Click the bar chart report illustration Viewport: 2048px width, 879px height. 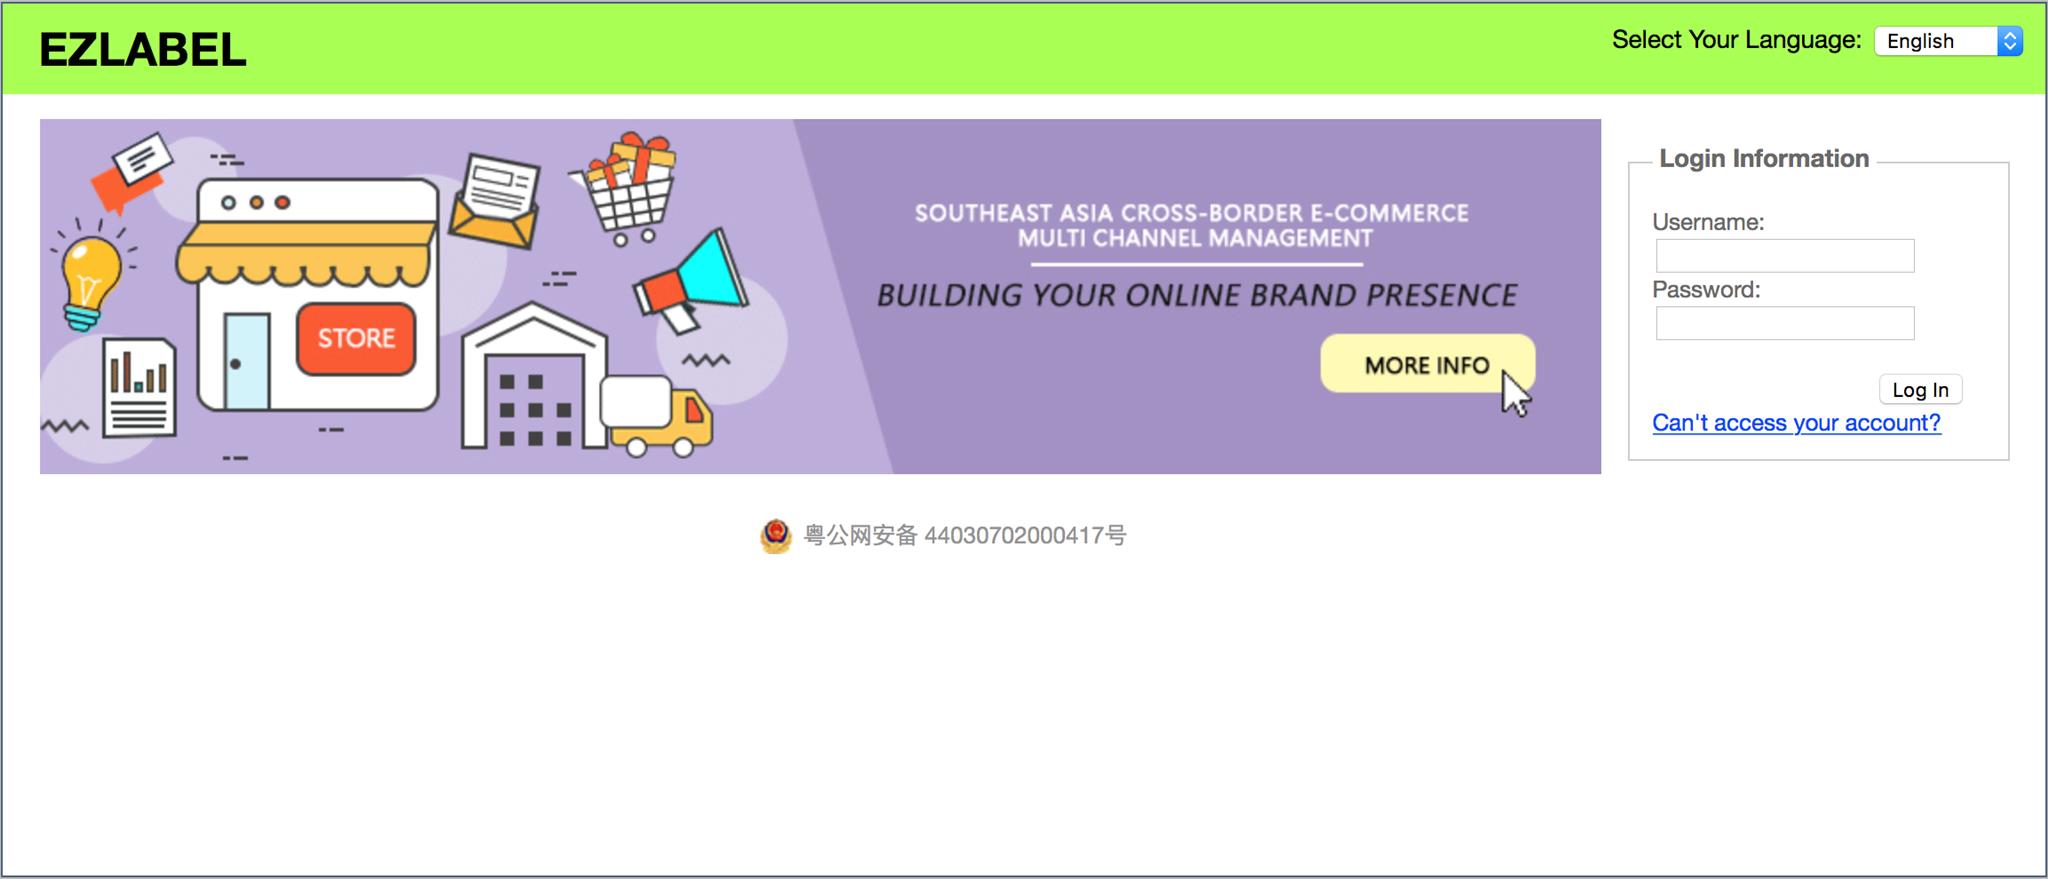click(x=139, y=388)
